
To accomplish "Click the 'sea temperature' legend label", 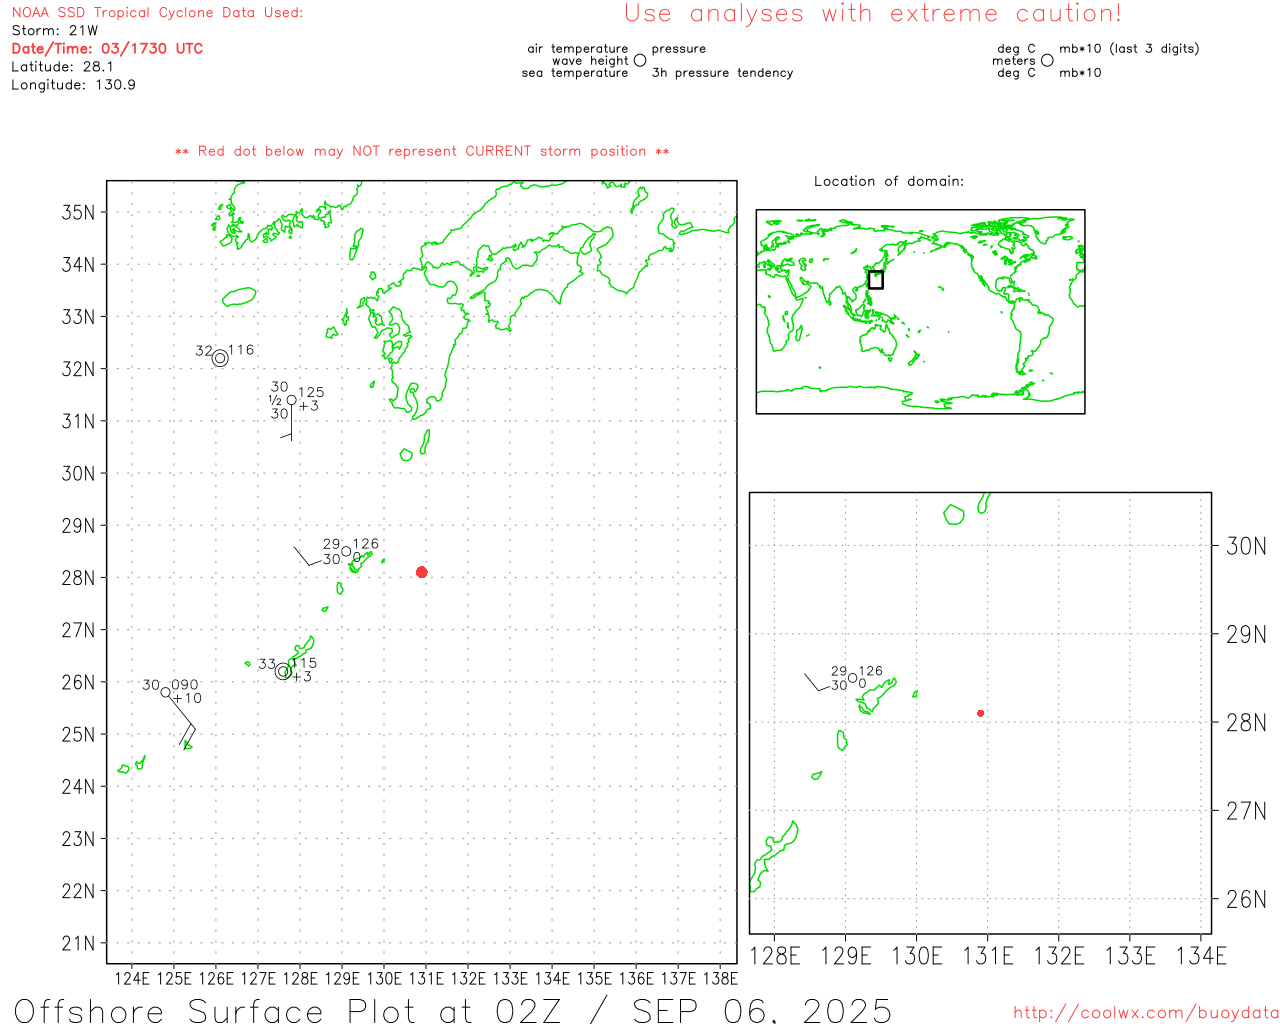I will pos(575,73).
